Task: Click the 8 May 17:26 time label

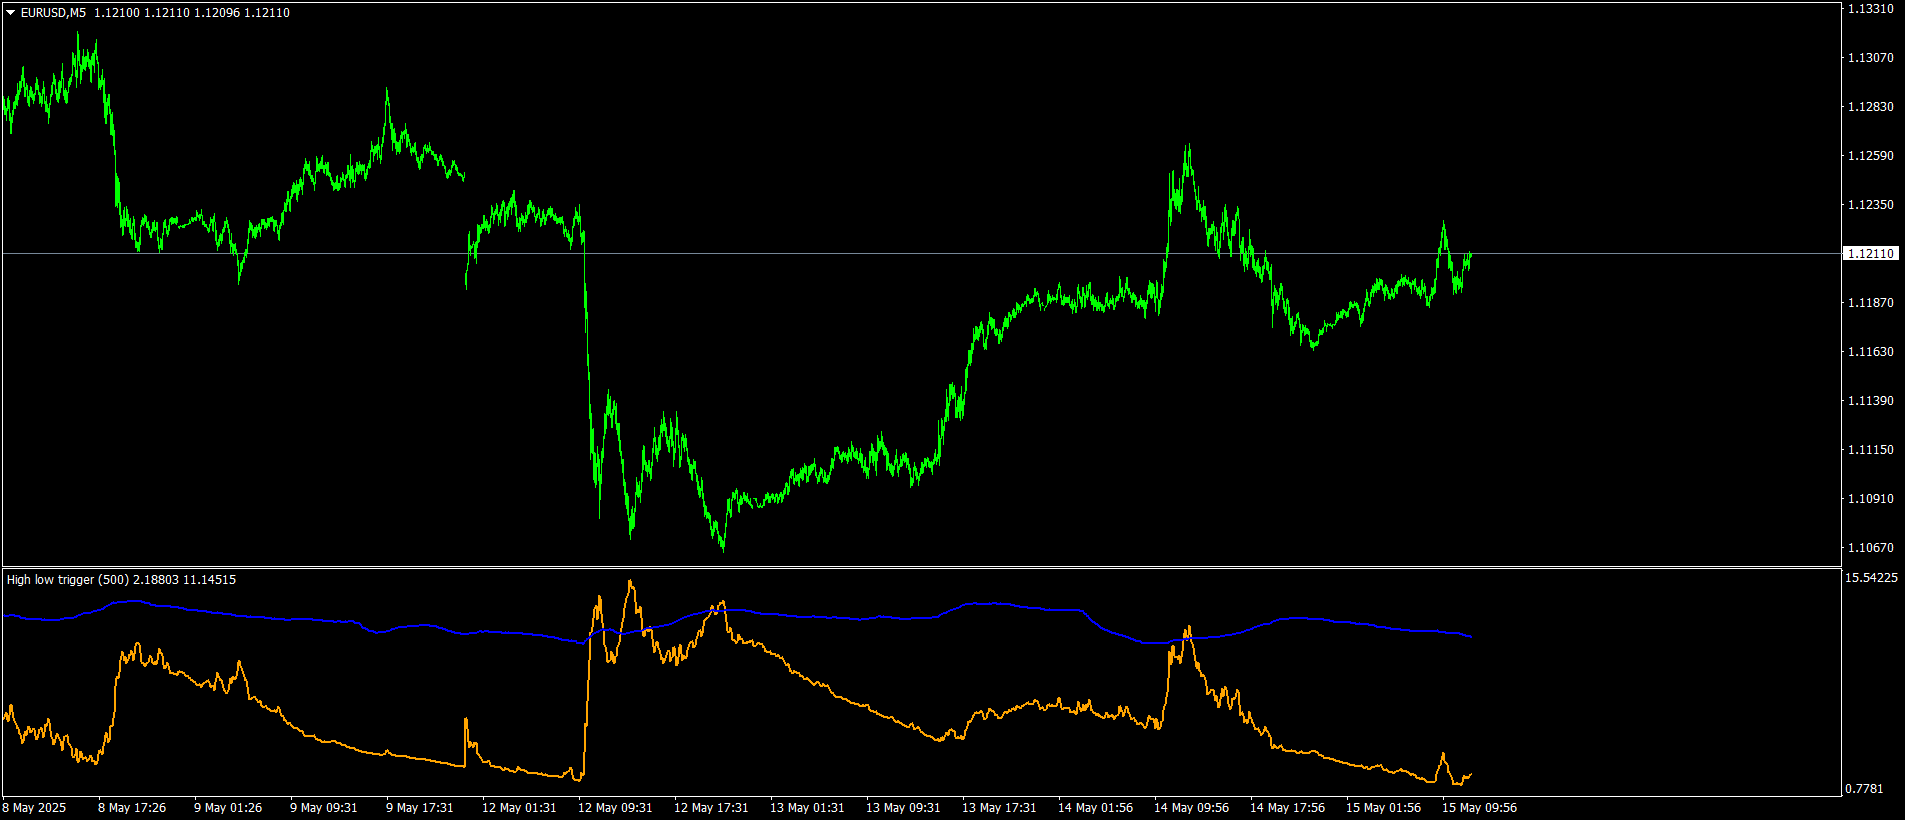Action: (132, 808)
